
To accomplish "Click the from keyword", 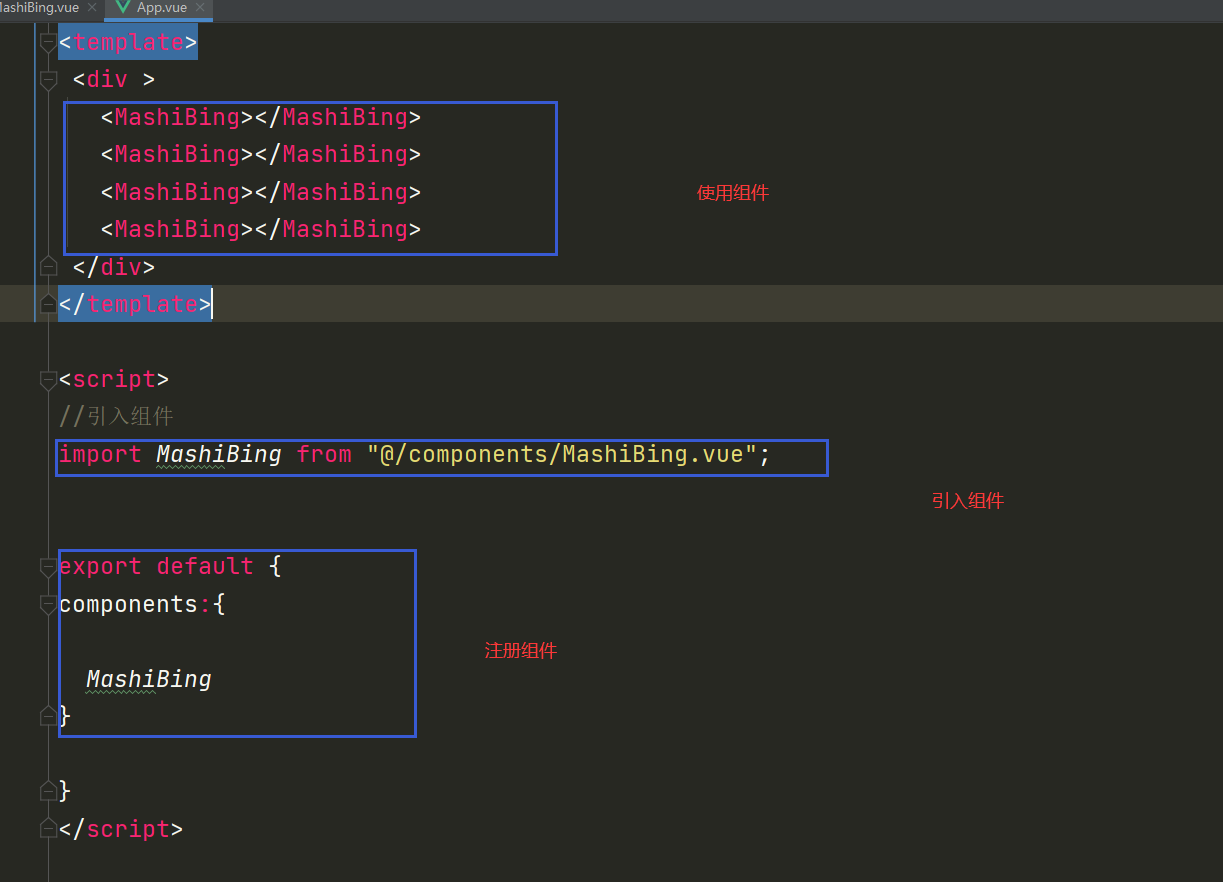I will (x=324, y=454).
